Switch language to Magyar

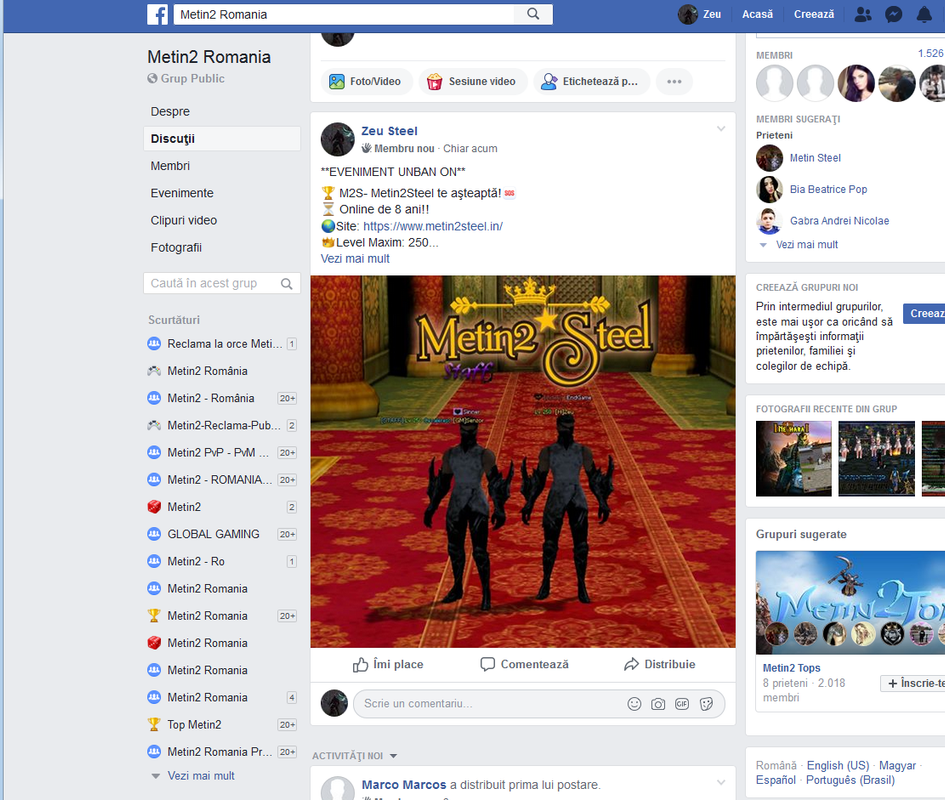pyautogui.click(x=897, y=766)
